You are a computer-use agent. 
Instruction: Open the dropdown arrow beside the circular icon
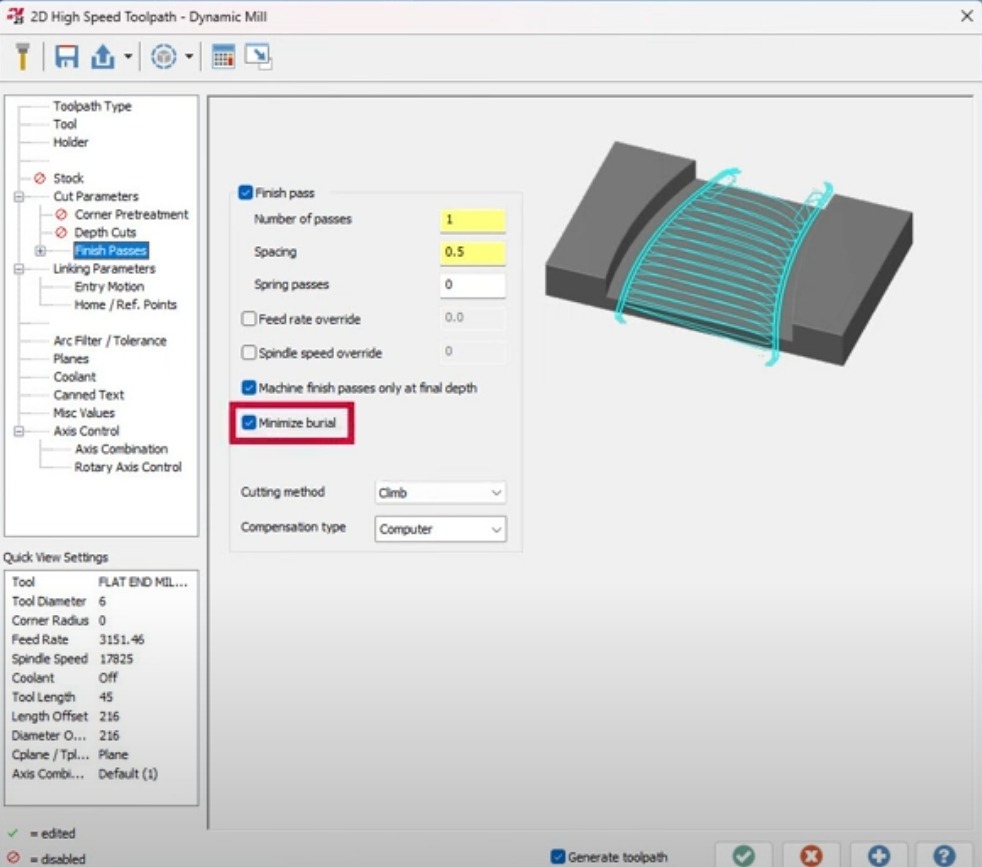click(189, 56)
